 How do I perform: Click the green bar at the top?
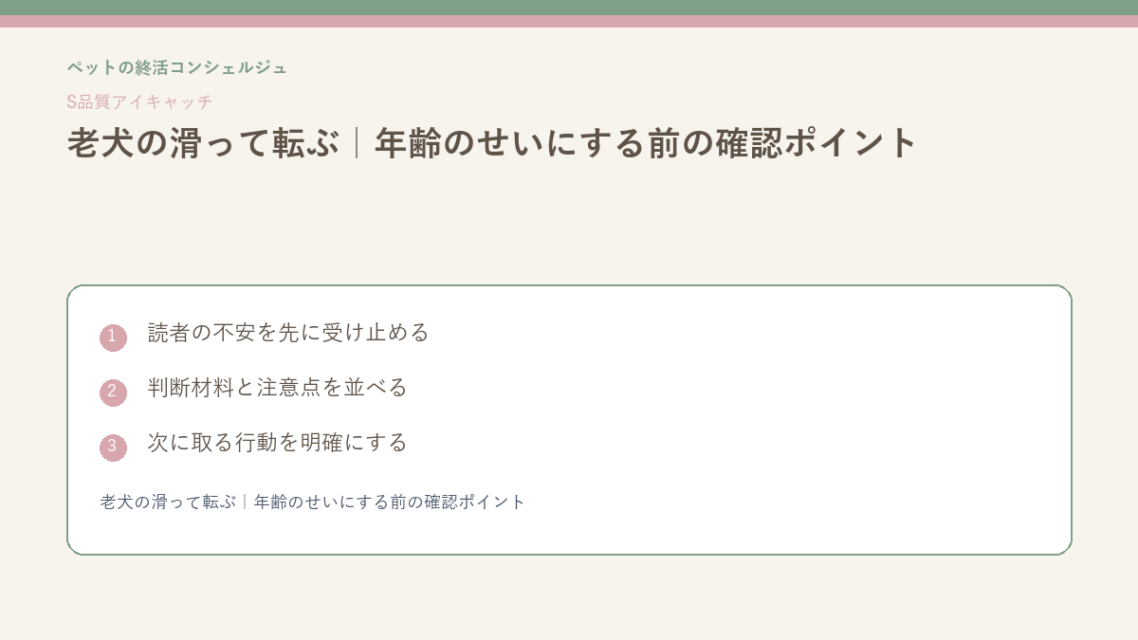[569, 7]
